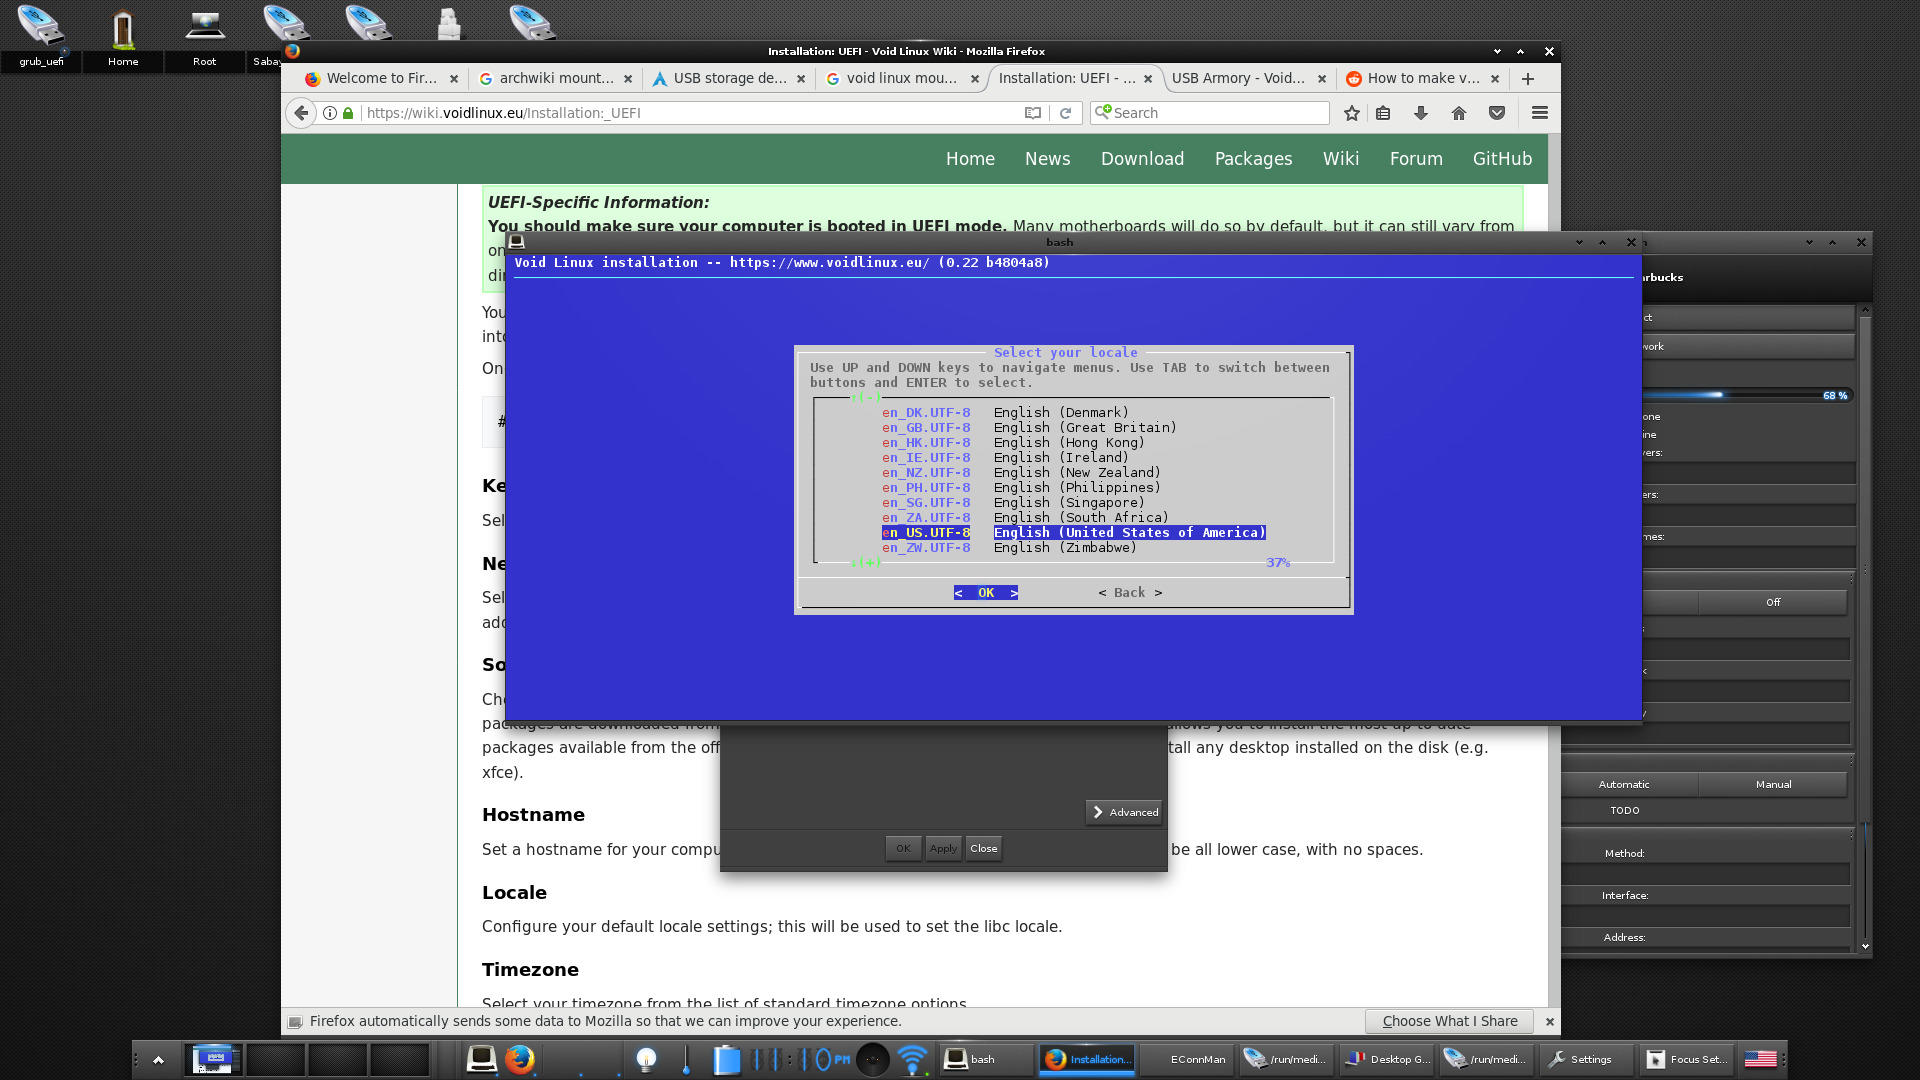Open the shelf start menu arrow
Image resolution: width=1920 pixels, height=1080 pixels.
tap(158, 1059)
